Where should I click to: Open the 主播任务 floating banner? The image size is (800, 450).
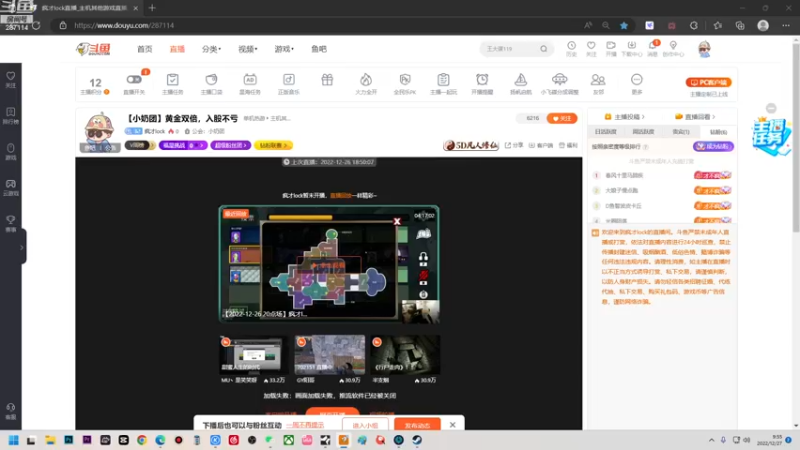(771, 136)
